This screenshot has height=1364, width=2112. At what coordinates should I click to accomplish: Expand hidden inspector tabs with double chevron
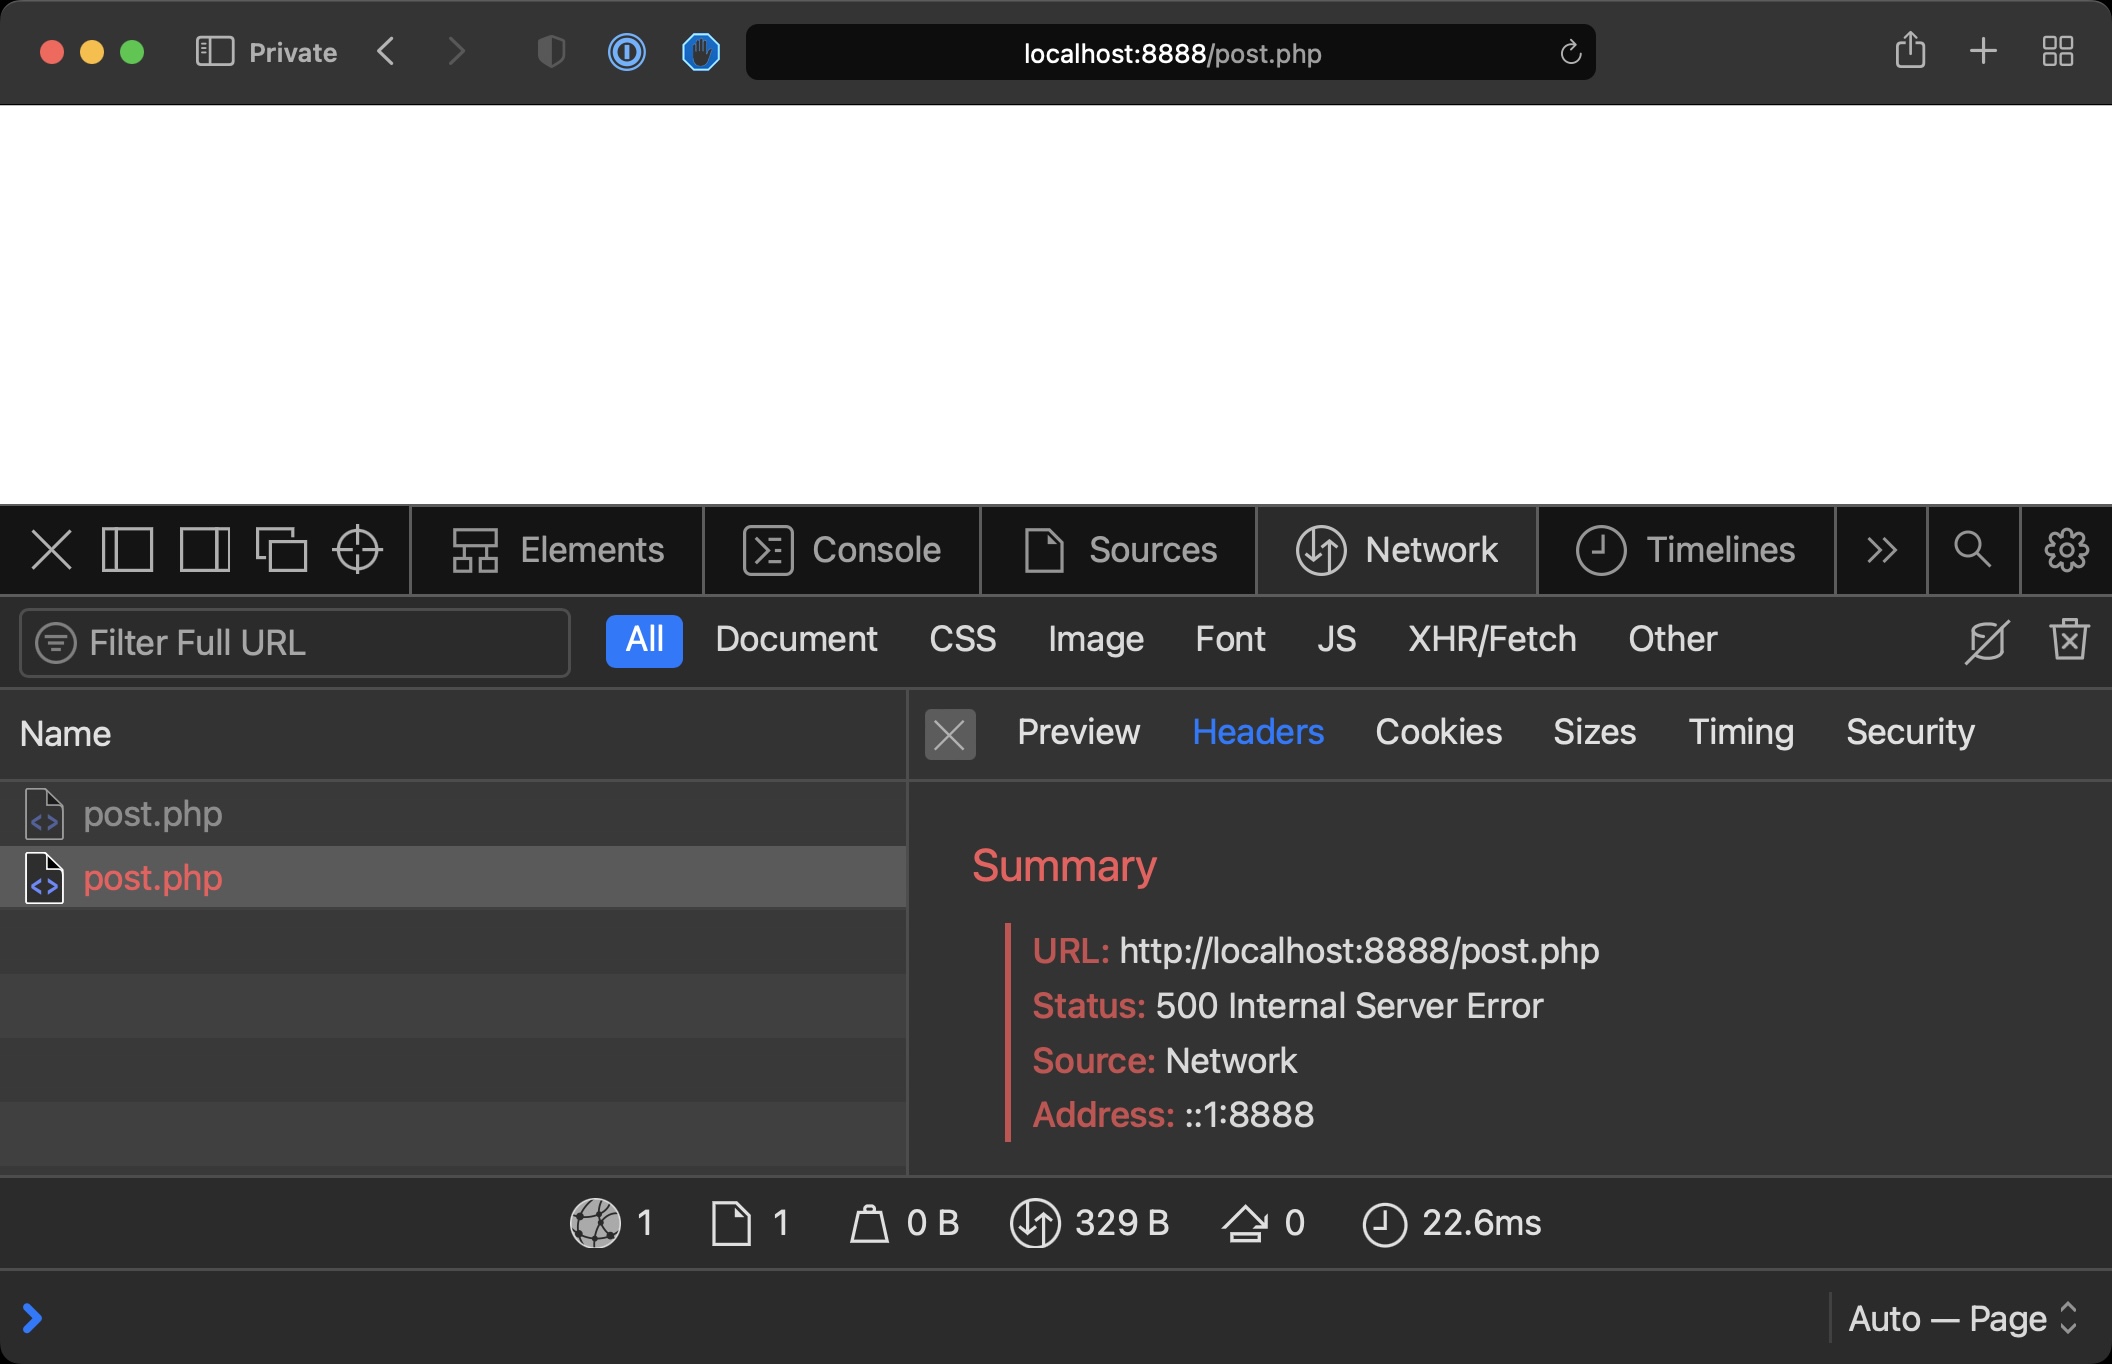(1881, 550)
